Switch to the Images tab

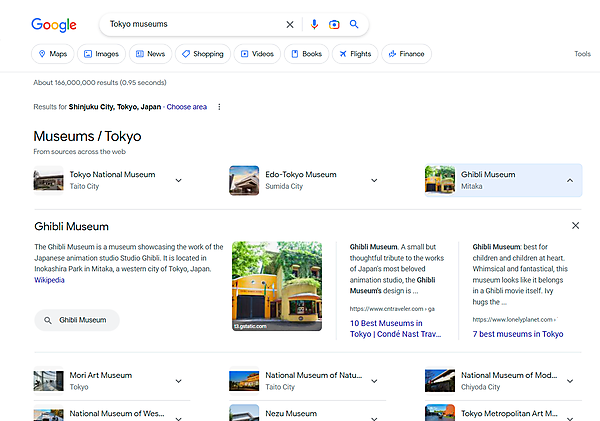101,54
